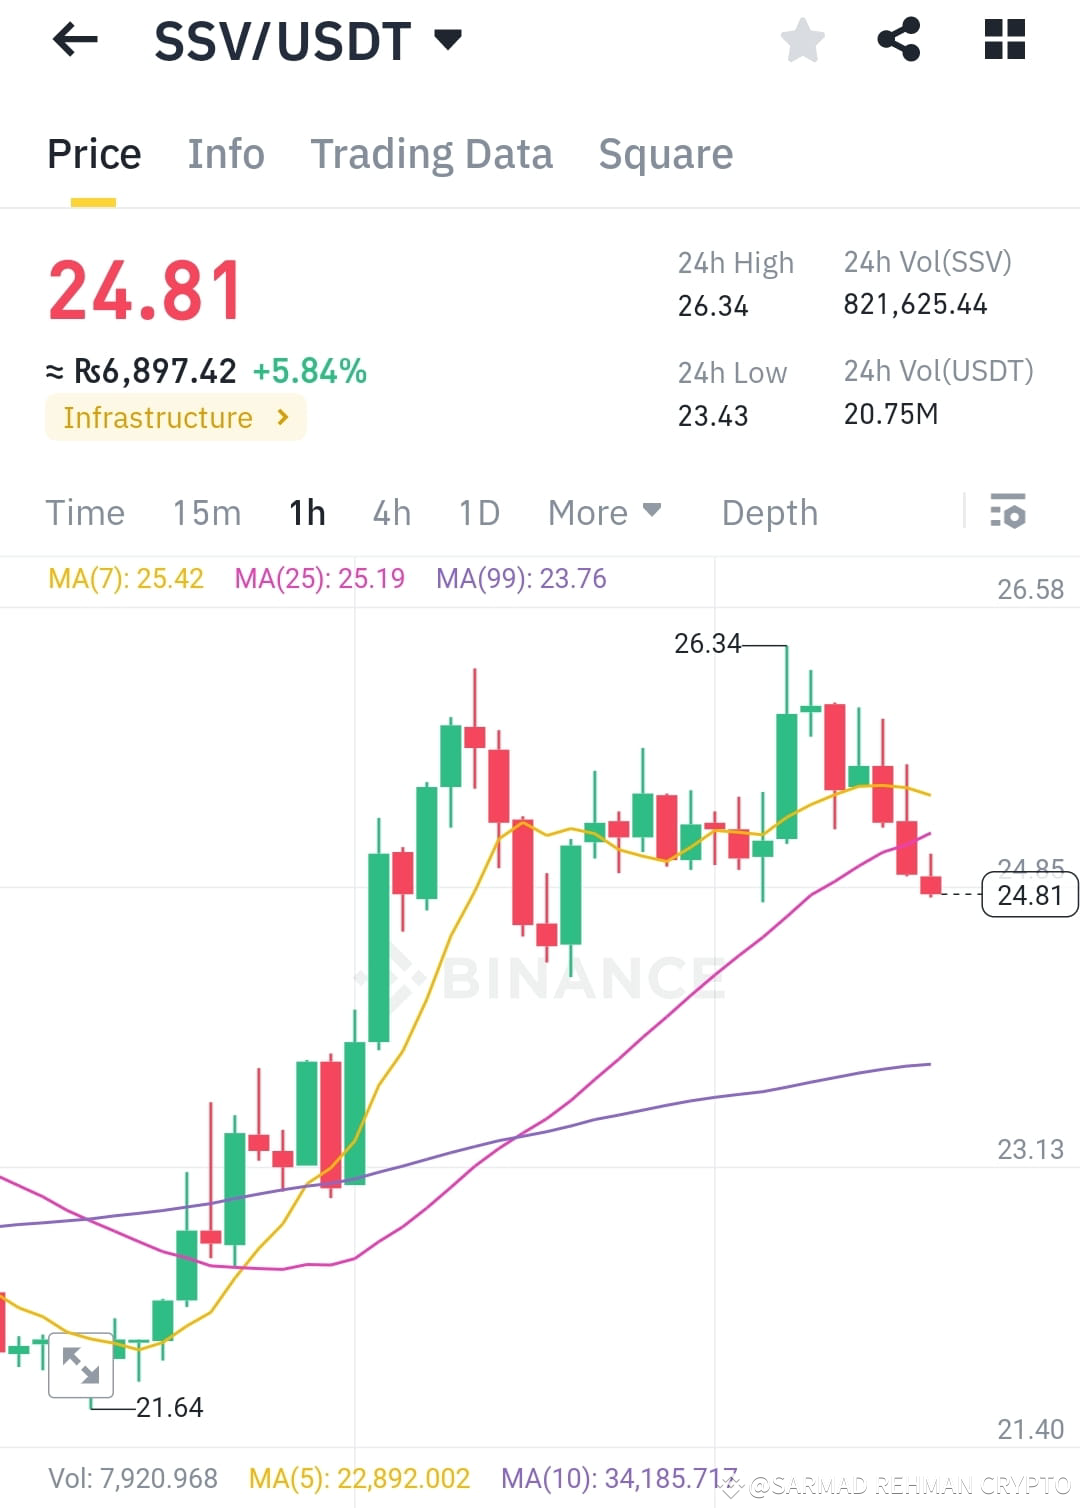Click the 24.81 current price label
The image size is (1080, 1508).
tap(1029, 895)
